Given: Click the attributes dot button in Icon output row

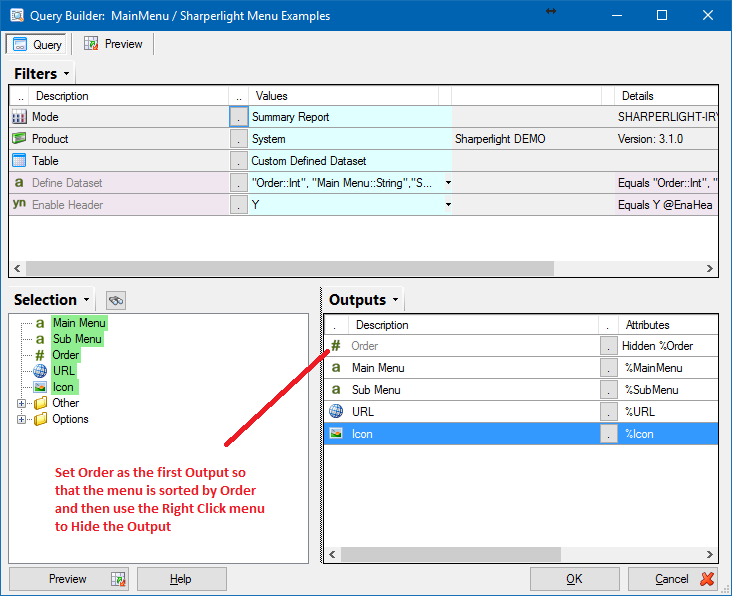Looking at the screenshot, I should tap(608, 434).
